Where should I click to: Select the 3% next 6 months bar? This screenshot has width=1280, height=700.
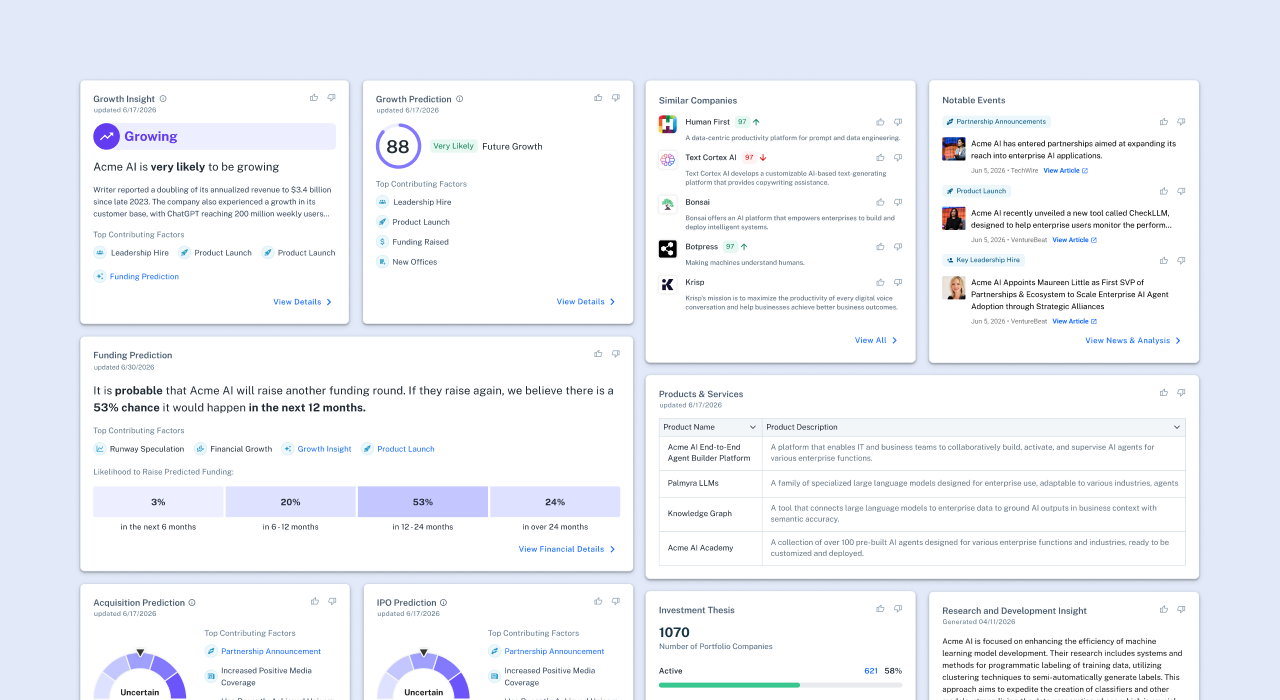point(158,502)
